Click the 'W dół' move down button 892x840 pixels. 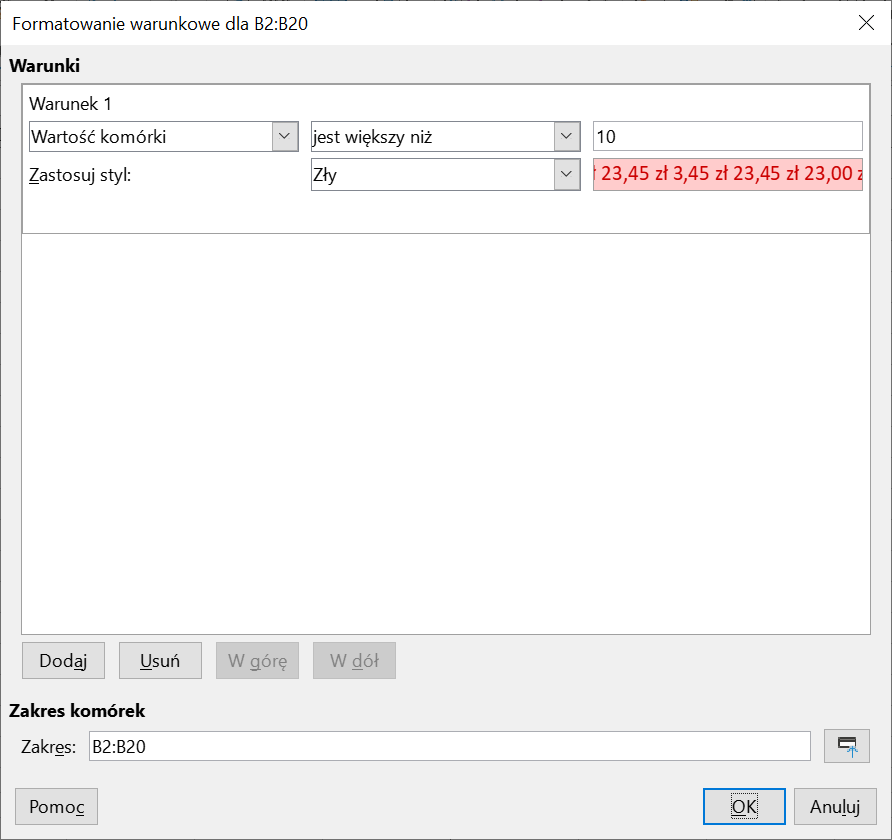tap(354, 661)
